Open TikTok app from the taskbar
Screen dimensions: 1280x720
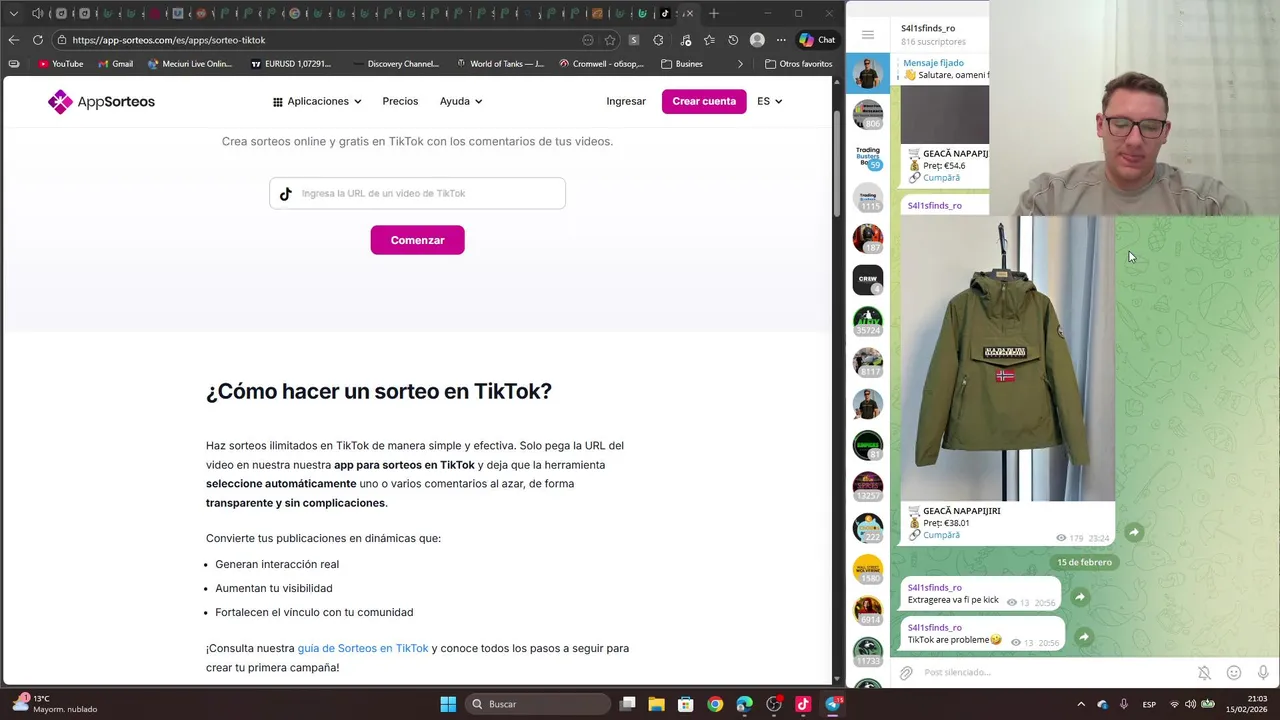[803, 704]
